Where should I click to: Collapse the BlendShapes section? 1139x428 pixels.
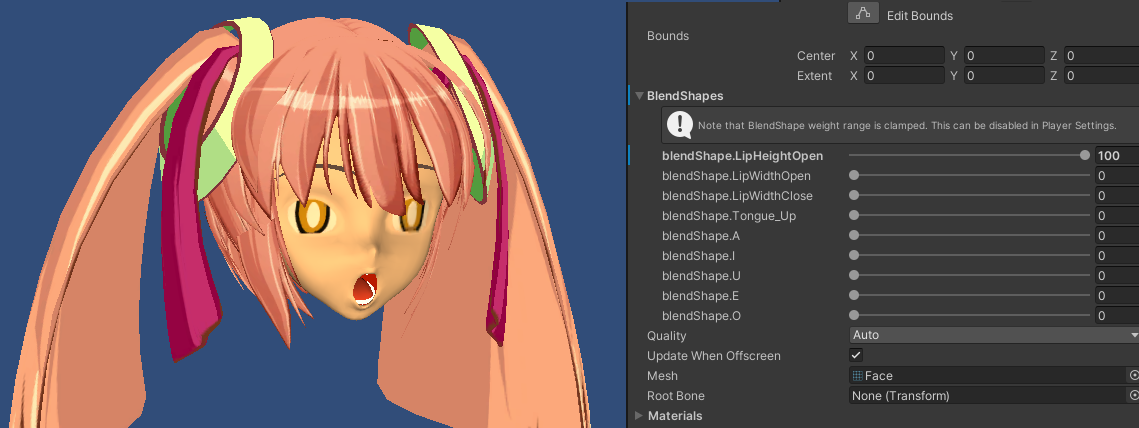click(639, 96)
